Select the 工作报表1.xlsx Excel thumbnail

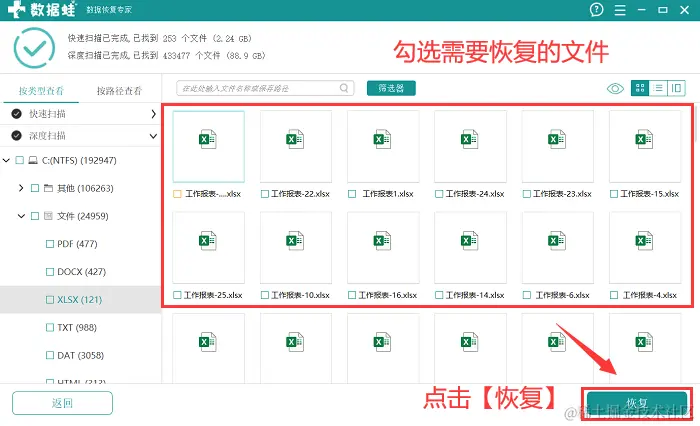[x=383, y=146]
